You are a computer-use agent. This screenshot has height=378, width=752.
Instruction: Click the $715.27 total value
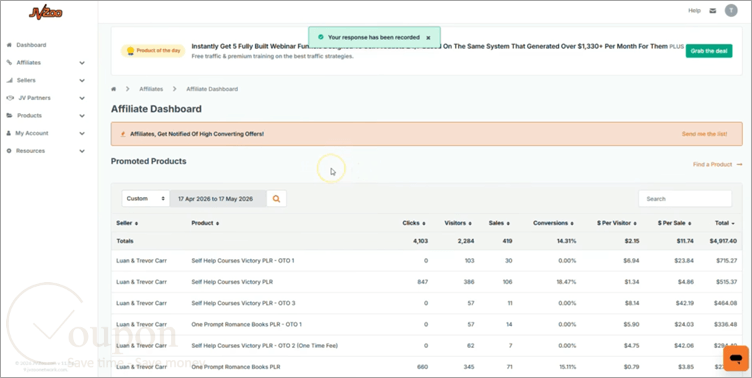pos(726,261)
